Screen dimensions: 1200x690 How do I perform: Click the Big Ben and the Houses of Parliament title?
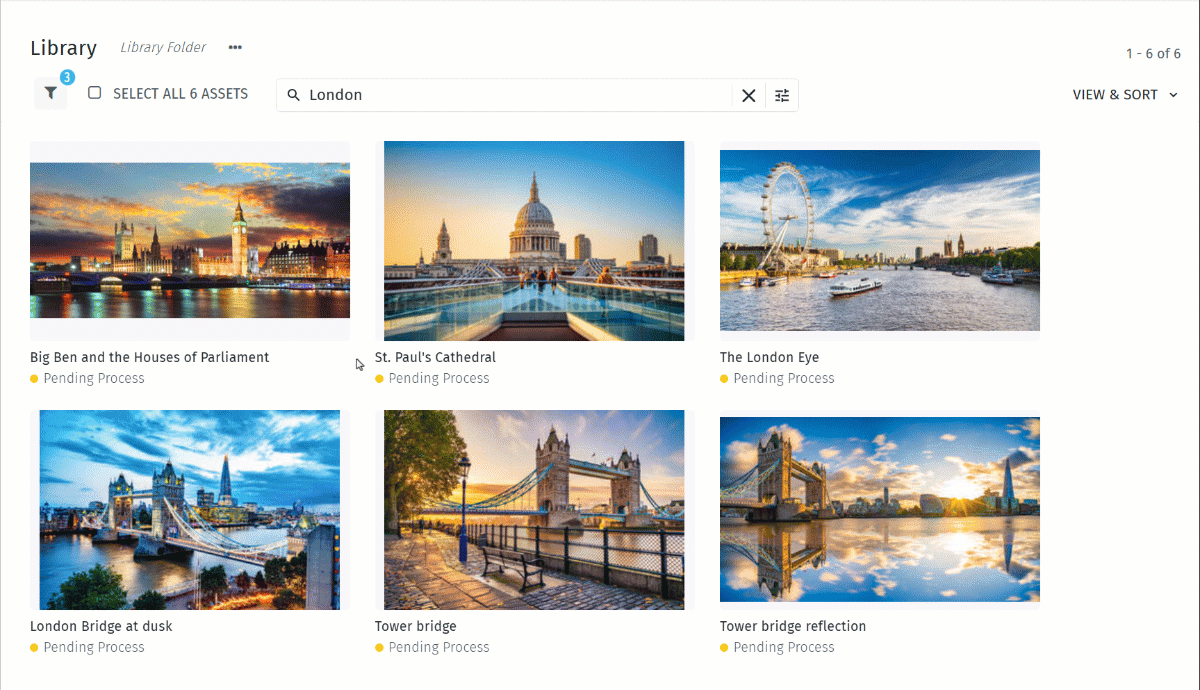coord(150,357)
